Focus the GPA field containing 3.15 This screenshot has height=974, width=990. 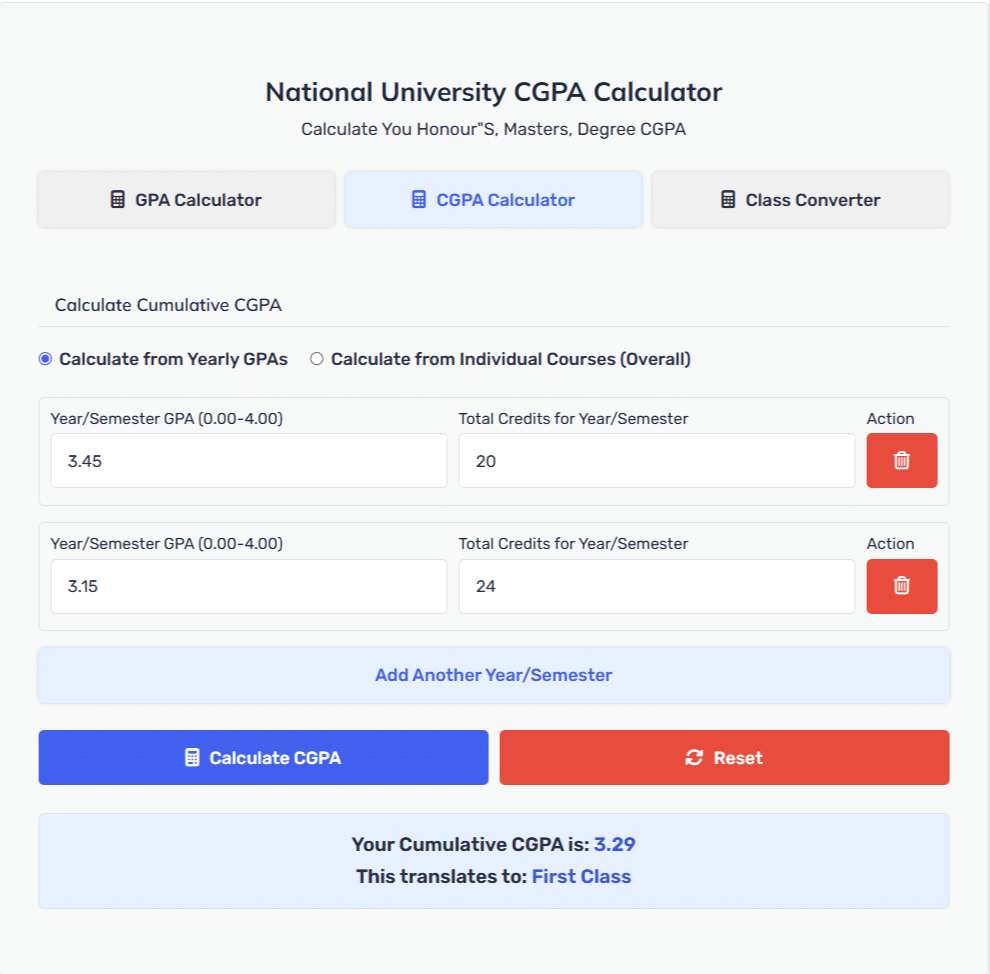(249, 586)
